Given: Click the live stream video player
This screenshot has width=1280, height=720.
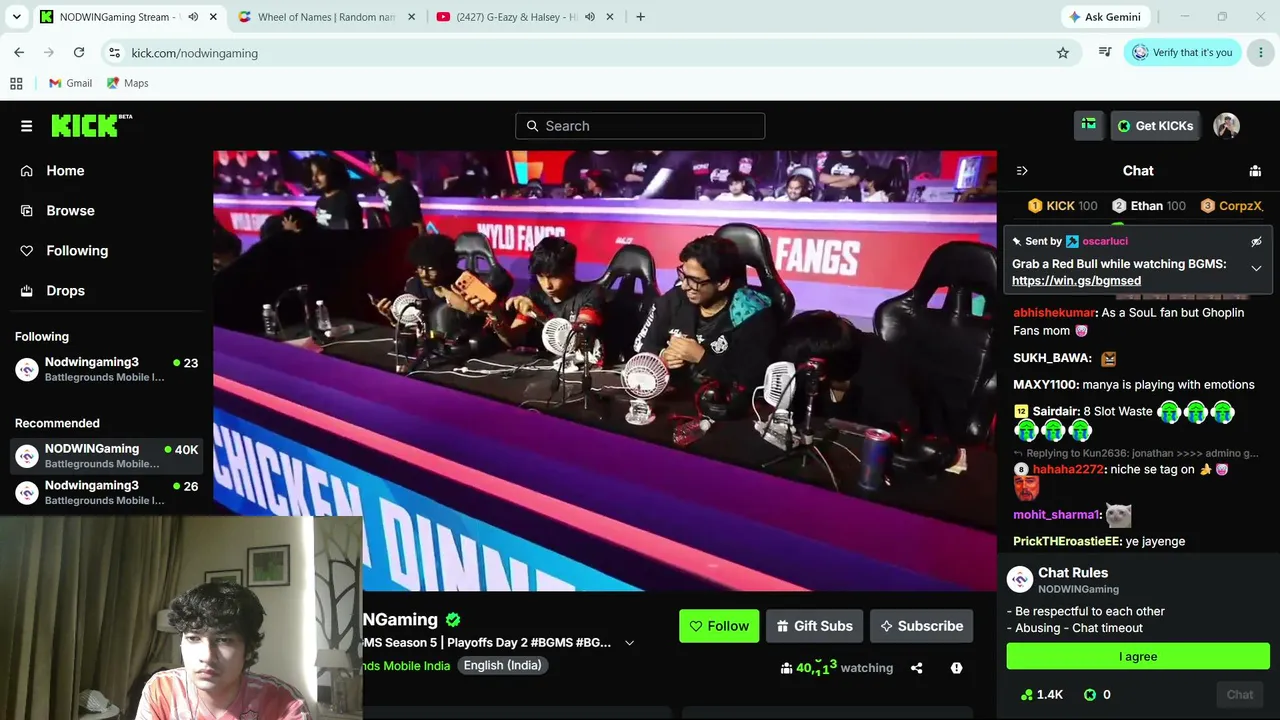Looking at the screenshot, I should click(x=604, y=370).
